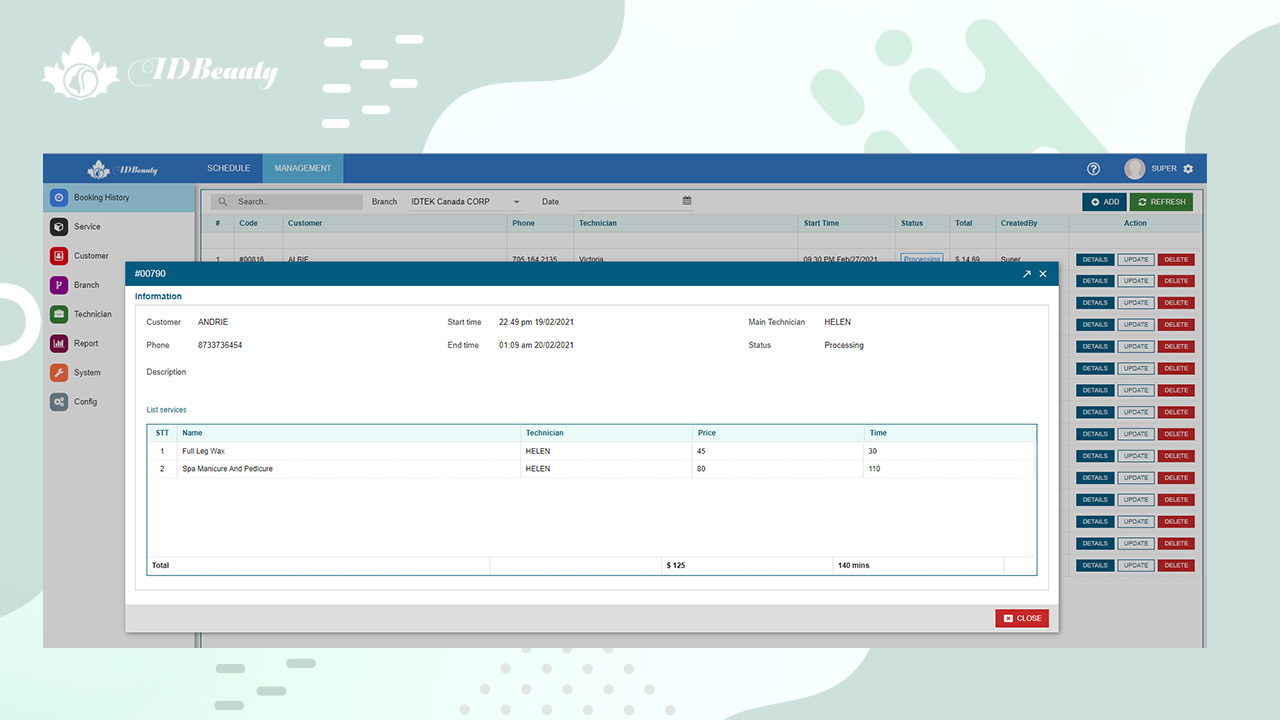Open the settings gear next to SUPER
The height and width of the screenshot is (720, 1280).
[1188, 169]
